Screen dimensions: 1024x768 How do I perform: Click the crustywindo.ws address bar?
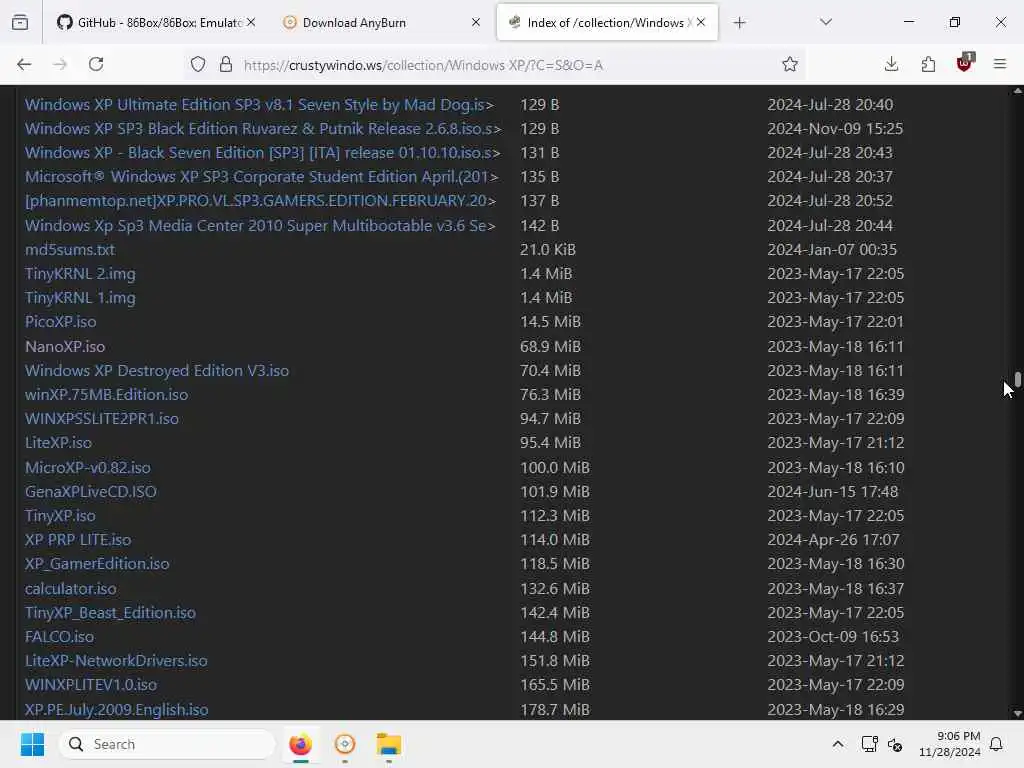click(496, 65)
